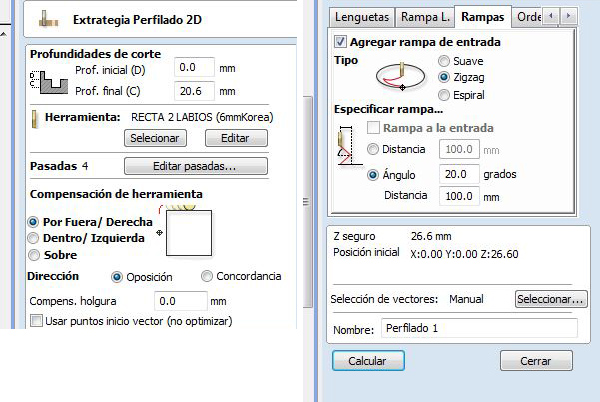Click the Nombre field Perfilado 1

click(x=479, y=328)
